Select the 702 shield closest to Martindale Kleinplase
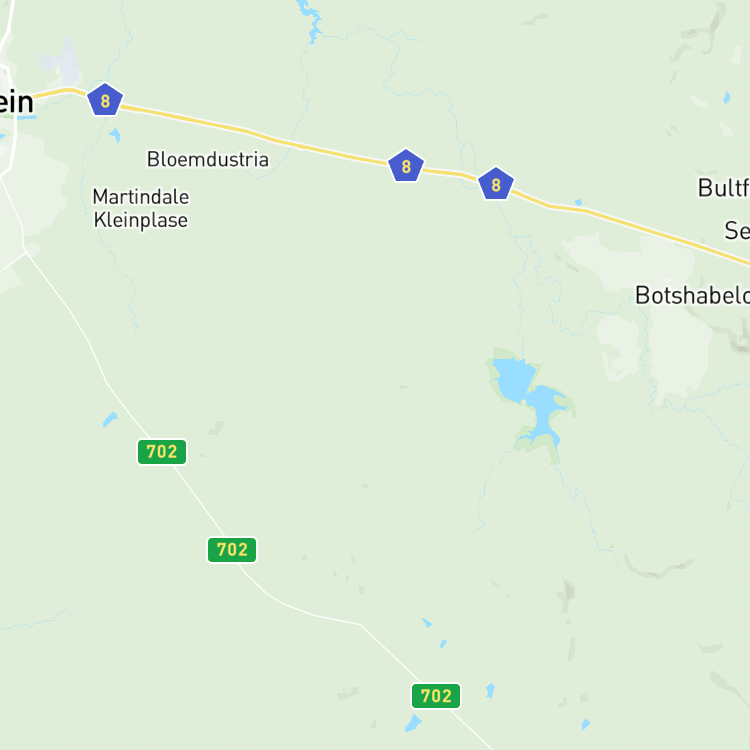Viewport: 750px width, 750px height. tap(162, 452)
